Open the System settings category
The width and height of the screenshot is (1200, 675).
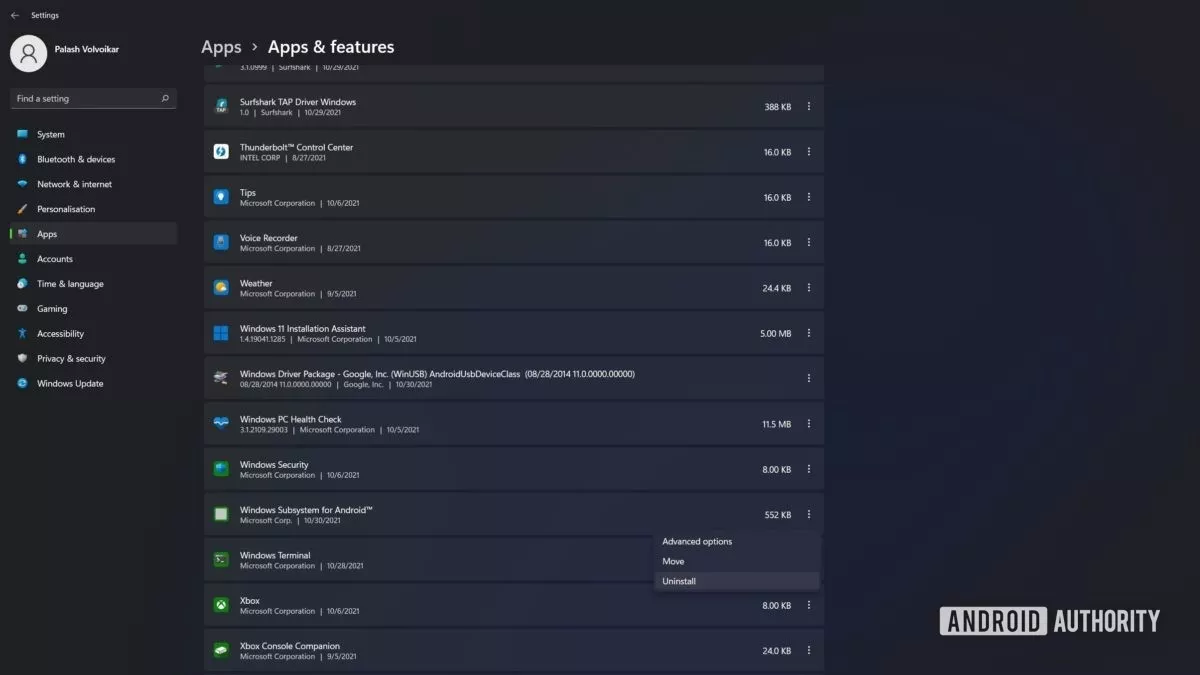93,134
